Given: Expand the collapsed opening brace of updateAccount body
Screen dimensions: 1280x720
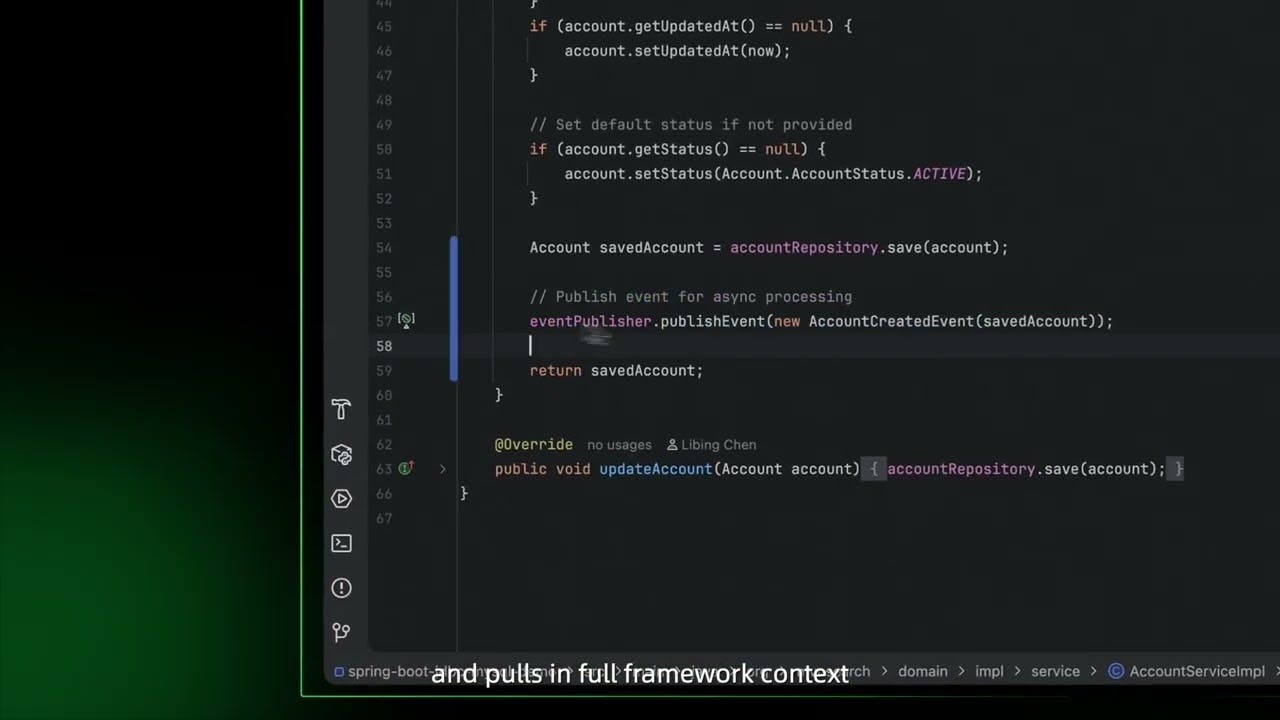Looking at the screenshot, I should 874,469.
